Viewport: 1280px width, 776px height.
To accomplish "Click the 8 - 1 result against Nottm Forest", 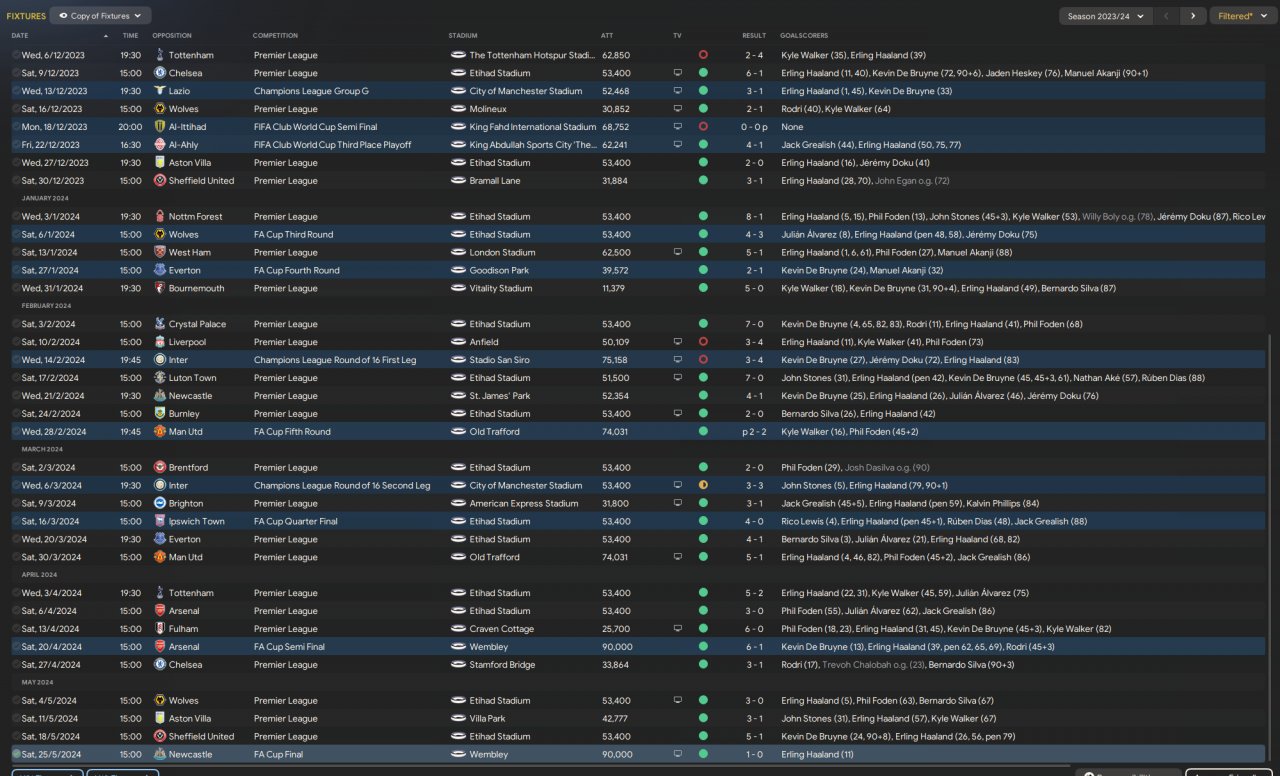I will [x=754, y=217].
